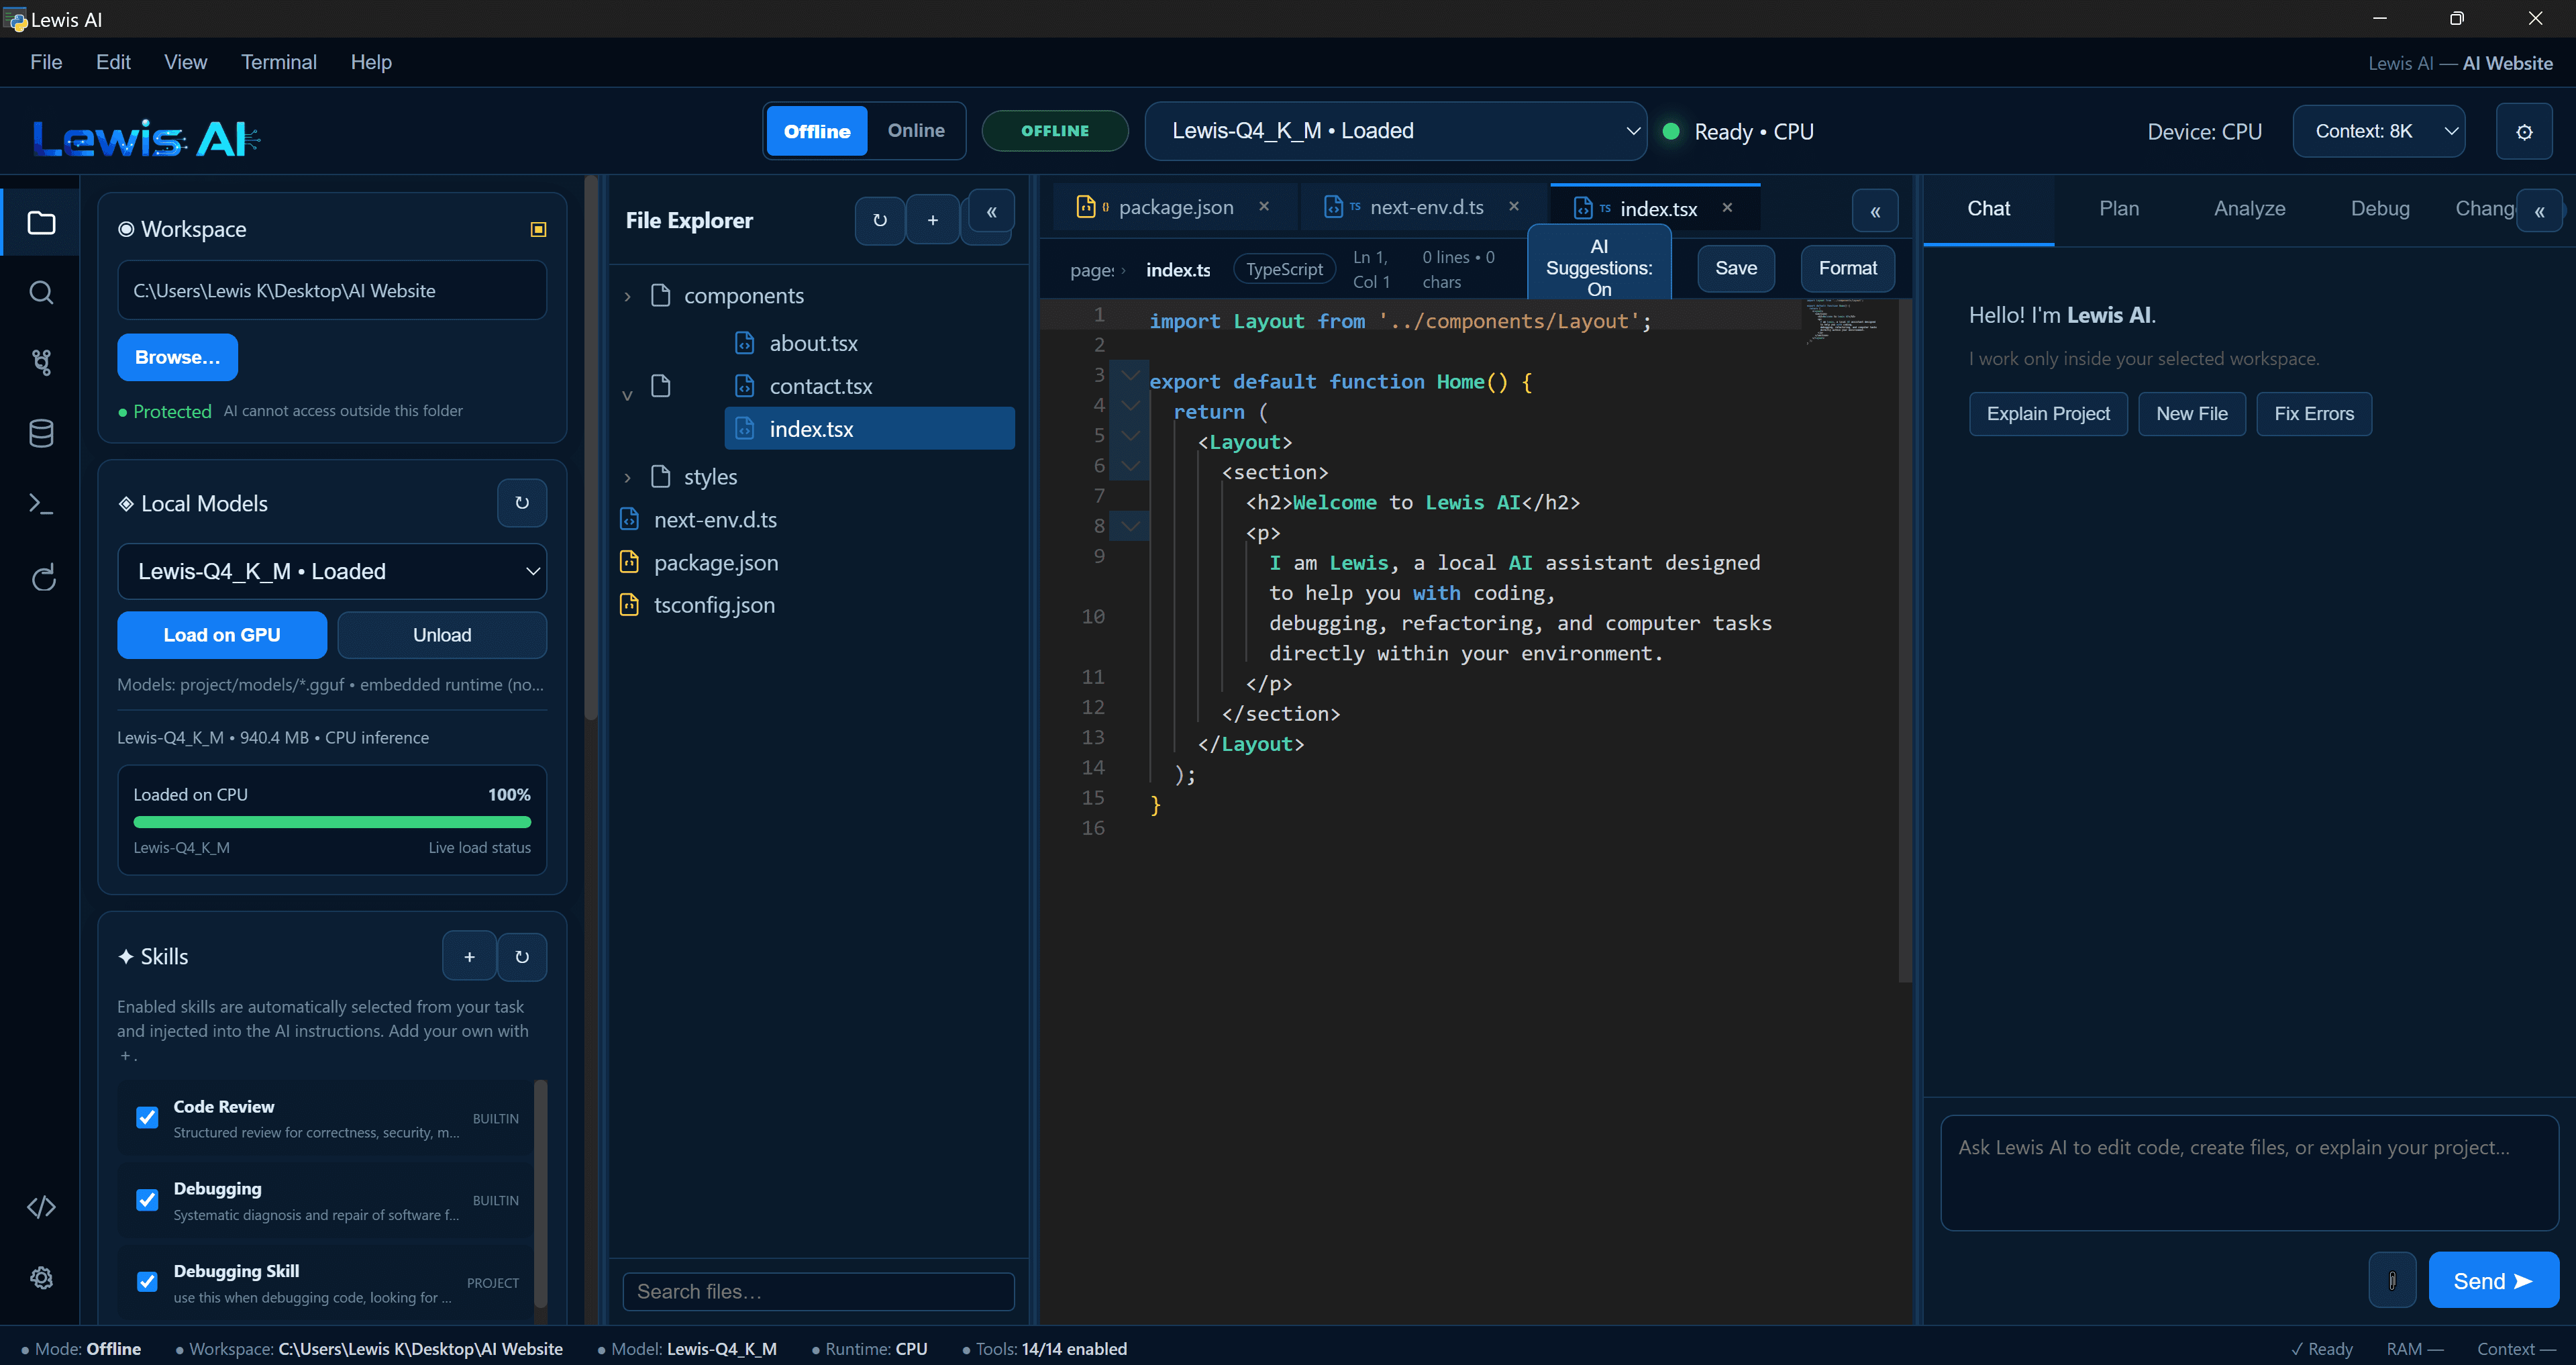Format the current document

click(x=1847, y=268)
